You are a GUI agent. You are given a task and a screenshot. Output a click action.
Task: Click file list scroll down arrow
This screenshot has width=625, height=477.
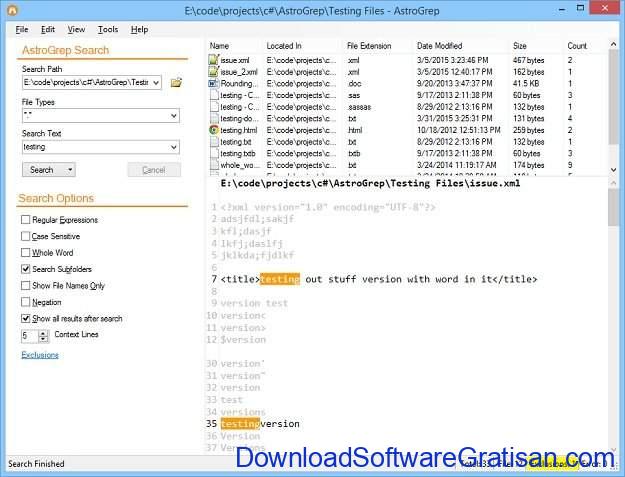click(x=613, y=170)
